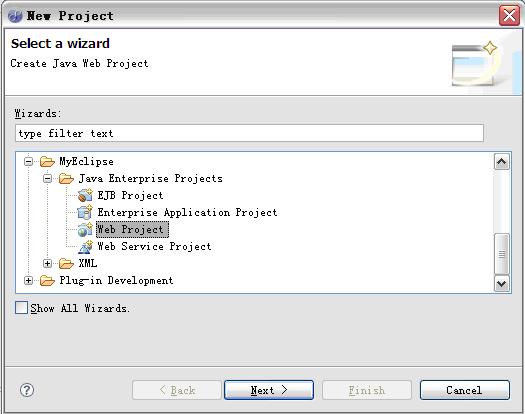Click the Plug-in Development folder icon
The height and width of the screenshot is (414, 525).
[47, 281]
